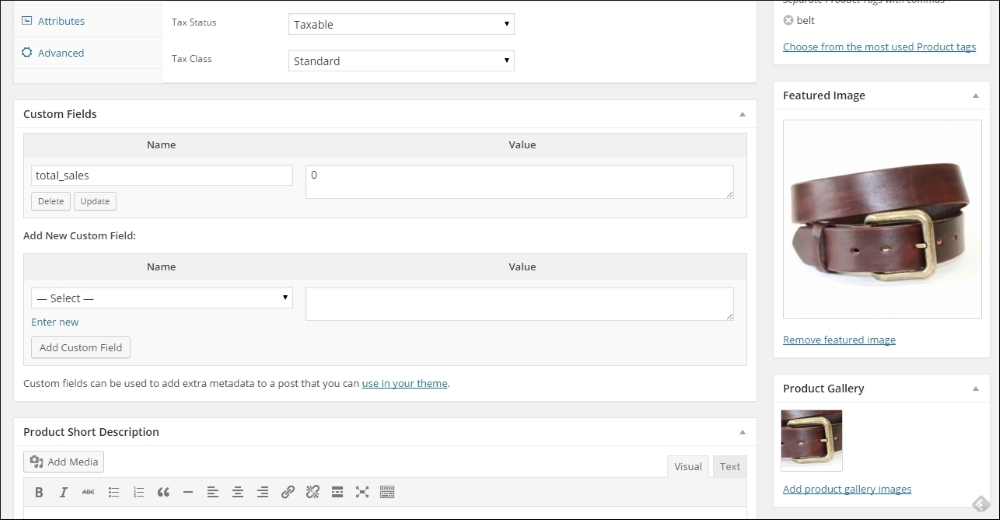Viewport: 1000px width, 520px height.
Task: Insert or edit link icon
Action: pyautogui.click(x=288, y=492)
